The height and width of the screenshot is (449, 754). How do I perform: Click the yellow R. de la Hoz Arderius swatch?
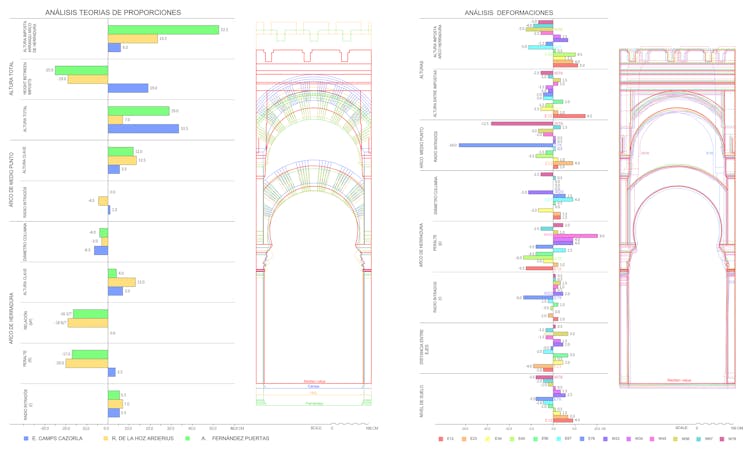(106, 438)
